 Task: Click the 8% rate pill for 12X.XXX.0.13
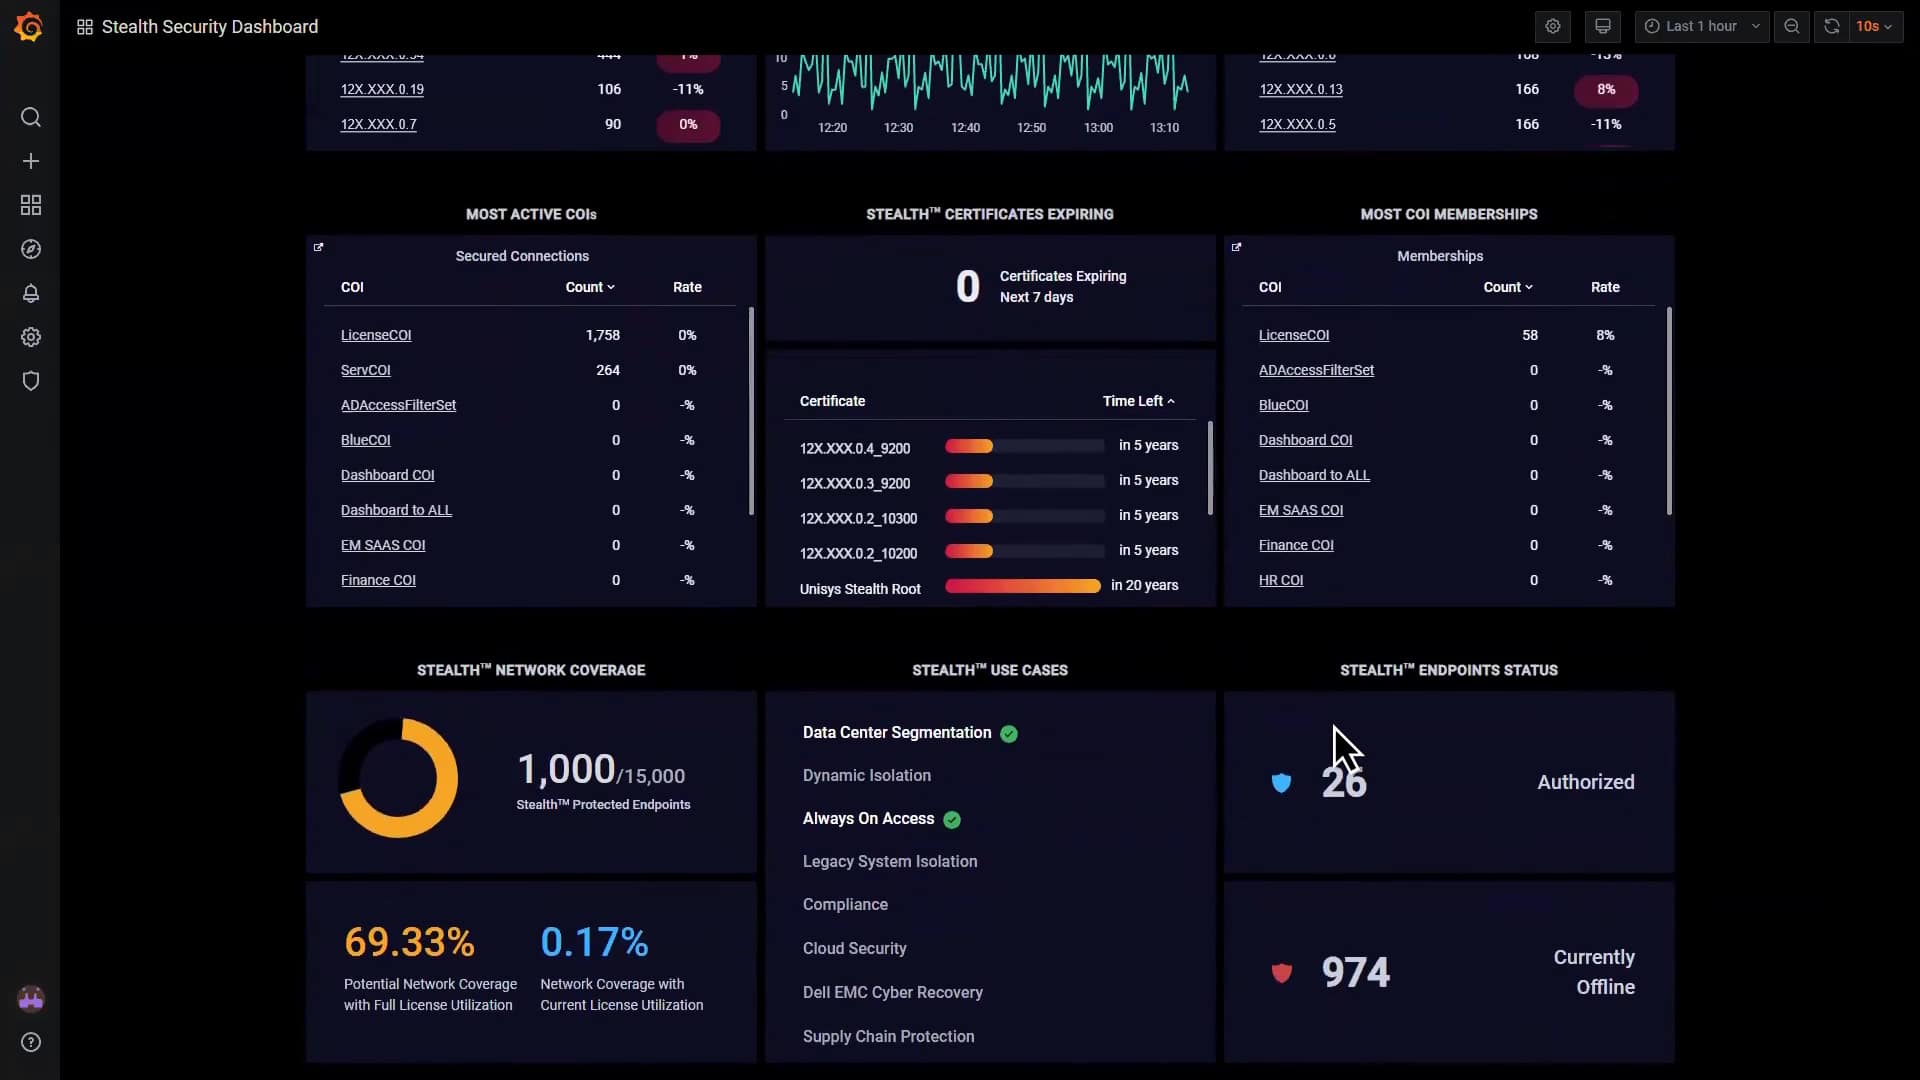click(x=1606, y=90)
